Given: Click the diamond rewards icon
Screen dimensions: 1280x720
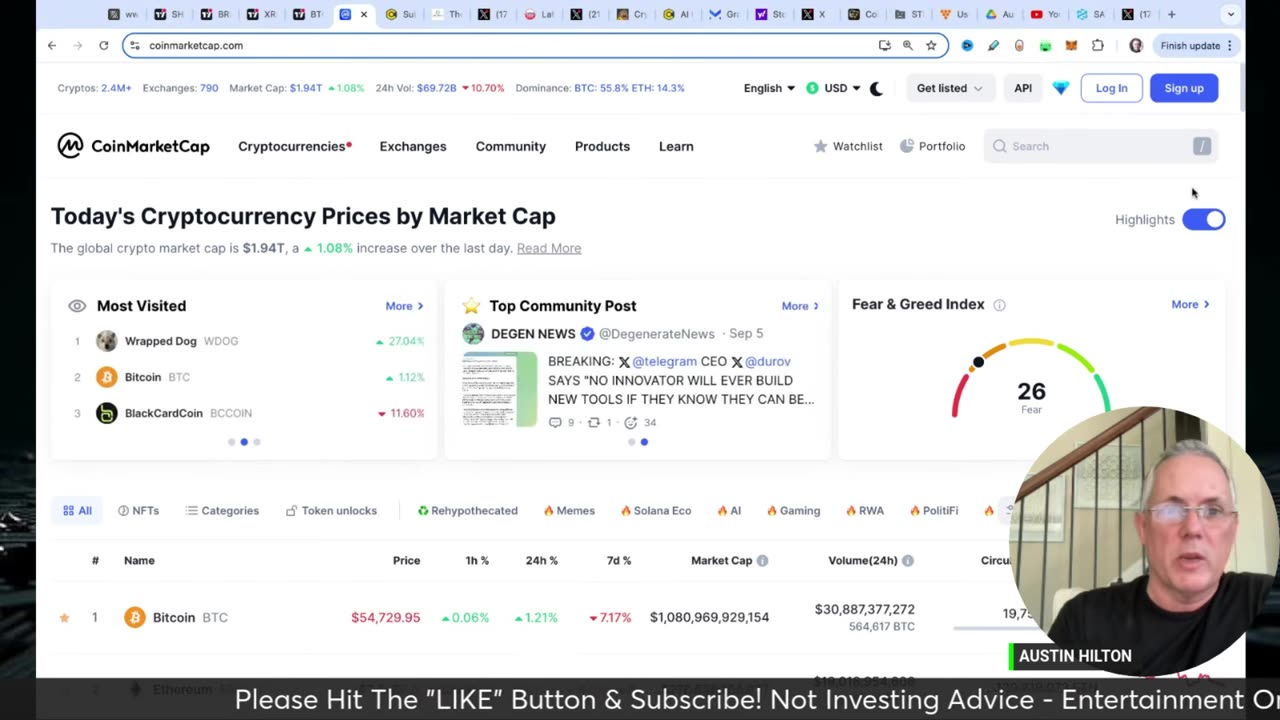Looking at the screenshot, I should (x=1061, y=88).
